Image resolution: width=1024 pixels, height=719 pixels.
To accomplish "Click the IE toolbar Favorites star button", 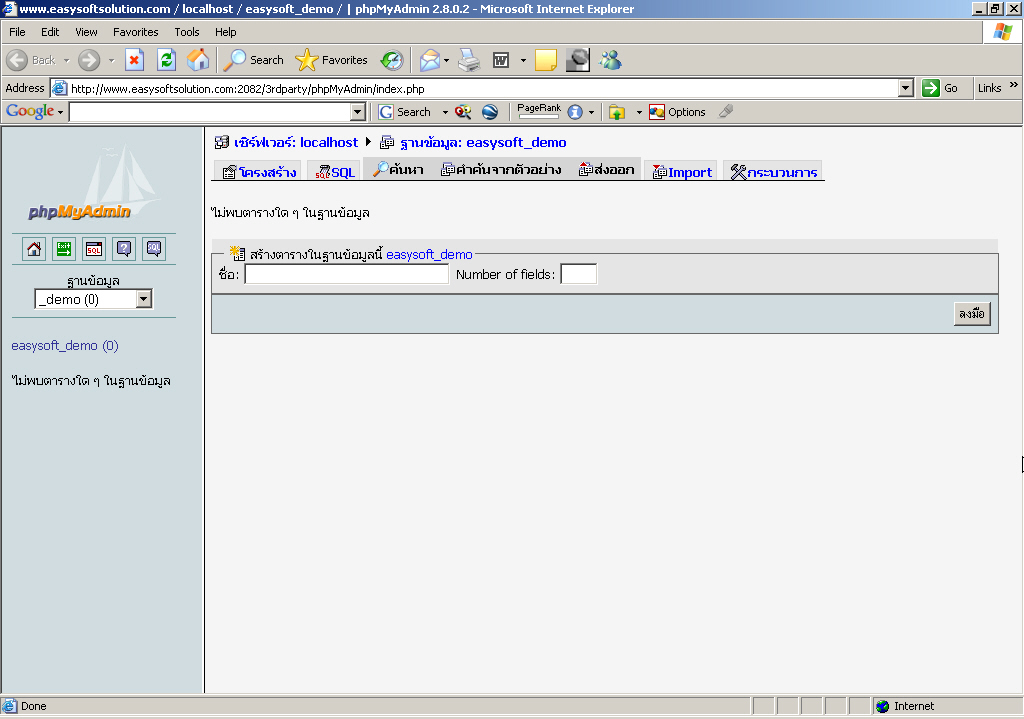I will coord(332,60).
